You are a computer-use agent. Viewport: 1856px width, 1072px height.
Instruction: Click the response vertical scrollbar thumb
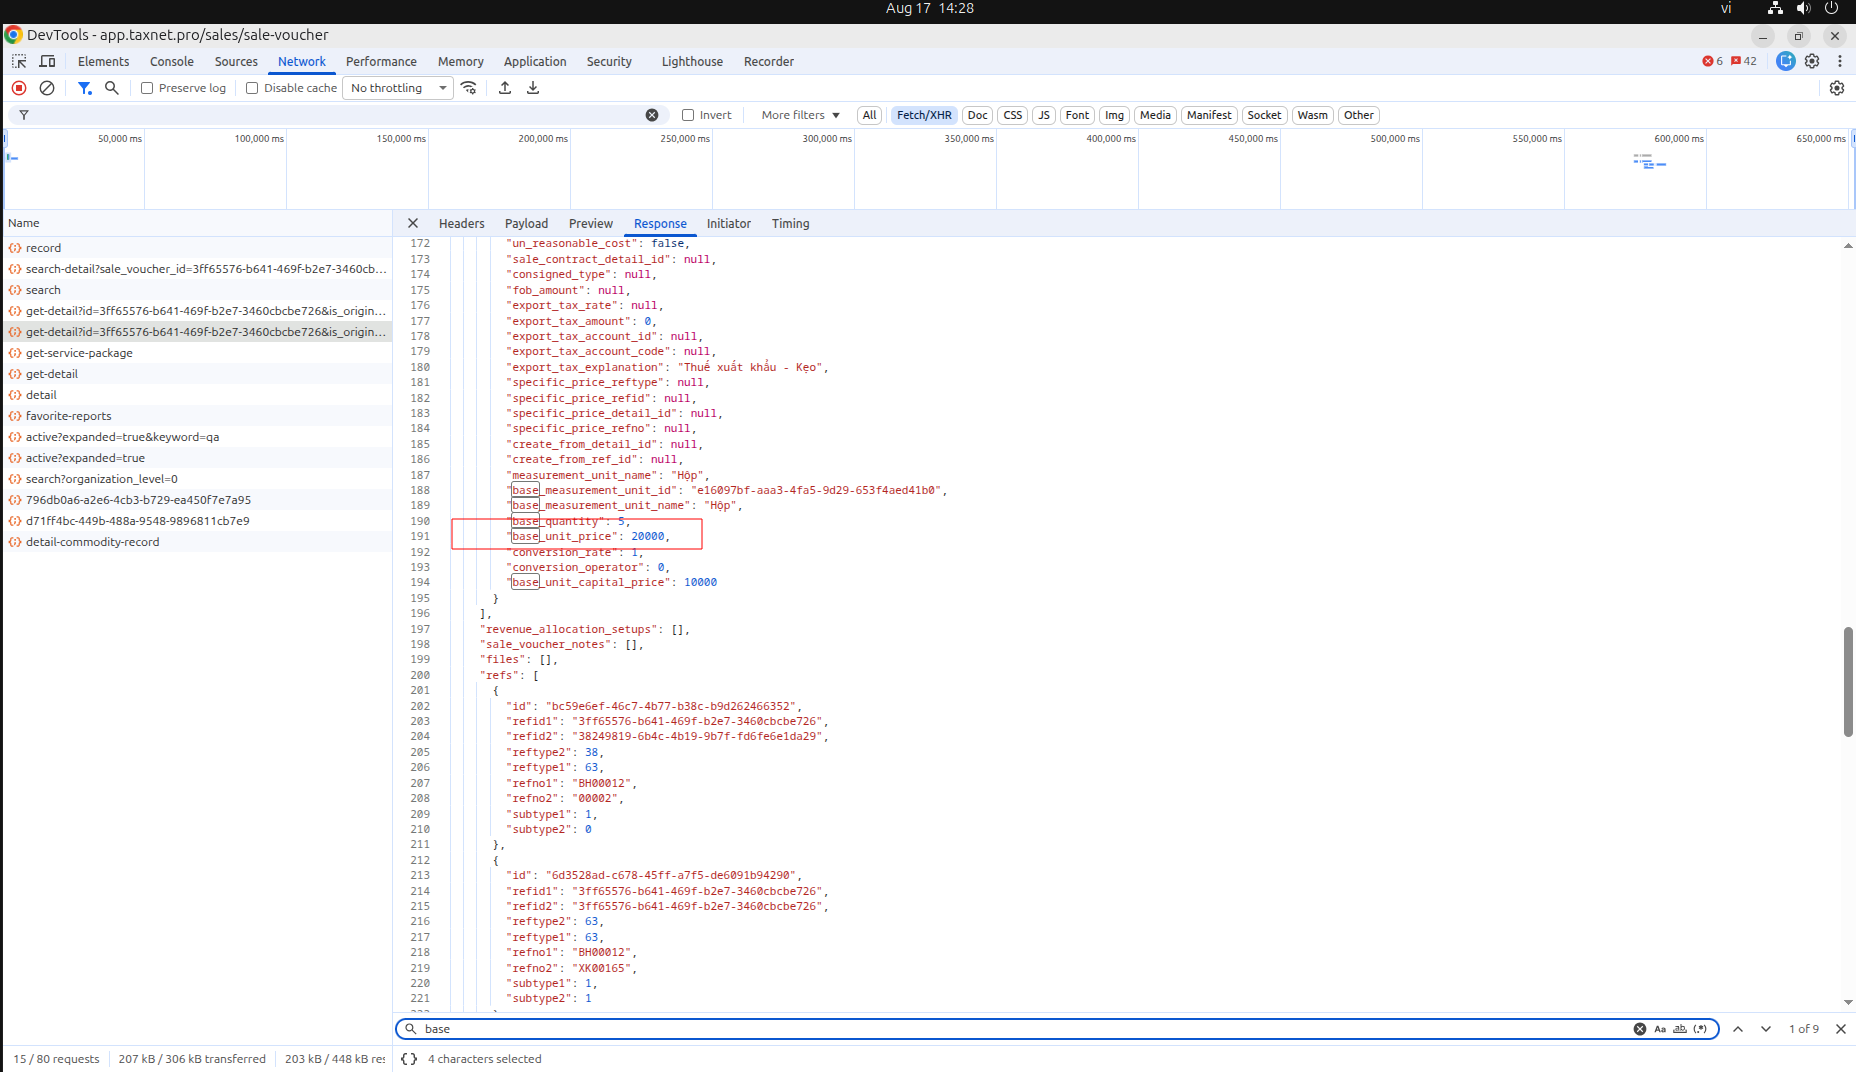point(1848,682)
